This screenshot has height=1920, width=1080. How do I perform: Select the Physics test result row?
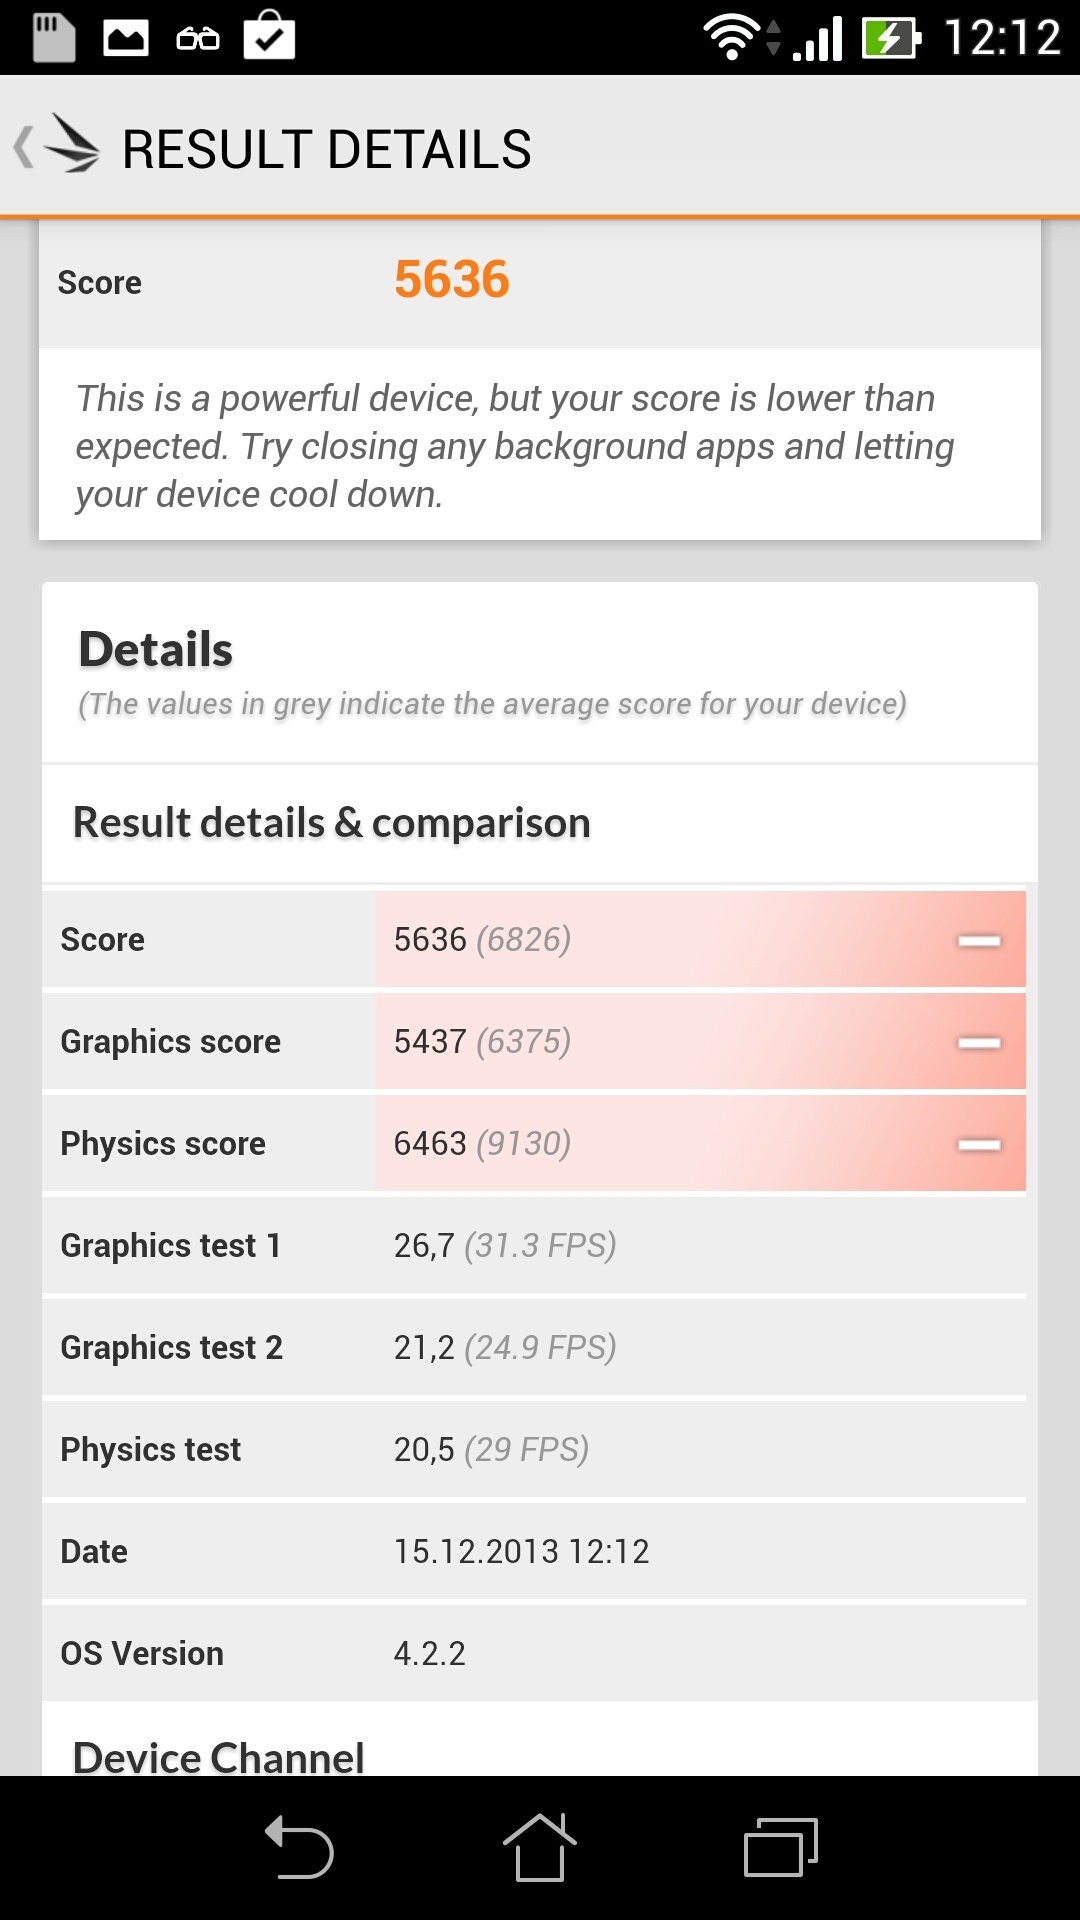534,1450
